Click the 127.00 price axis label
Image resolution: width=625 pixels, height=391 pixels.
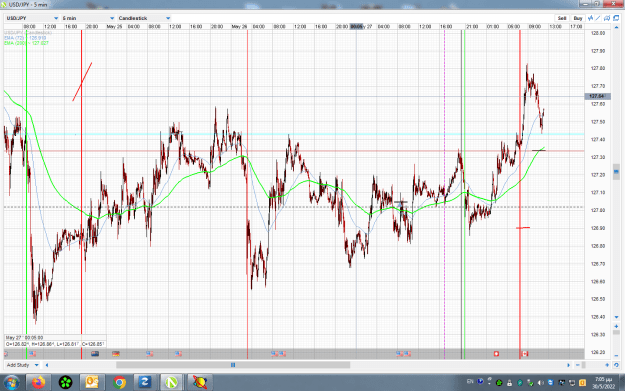click(x=598, y=210)
